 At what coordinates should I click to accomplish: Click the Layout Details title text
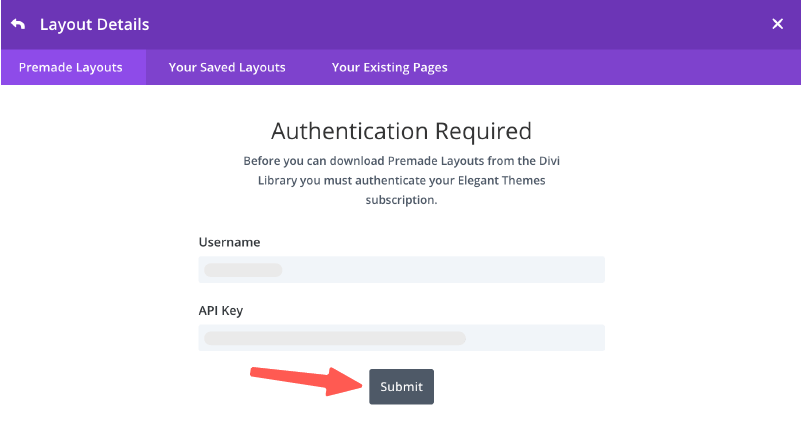(94, 24)
